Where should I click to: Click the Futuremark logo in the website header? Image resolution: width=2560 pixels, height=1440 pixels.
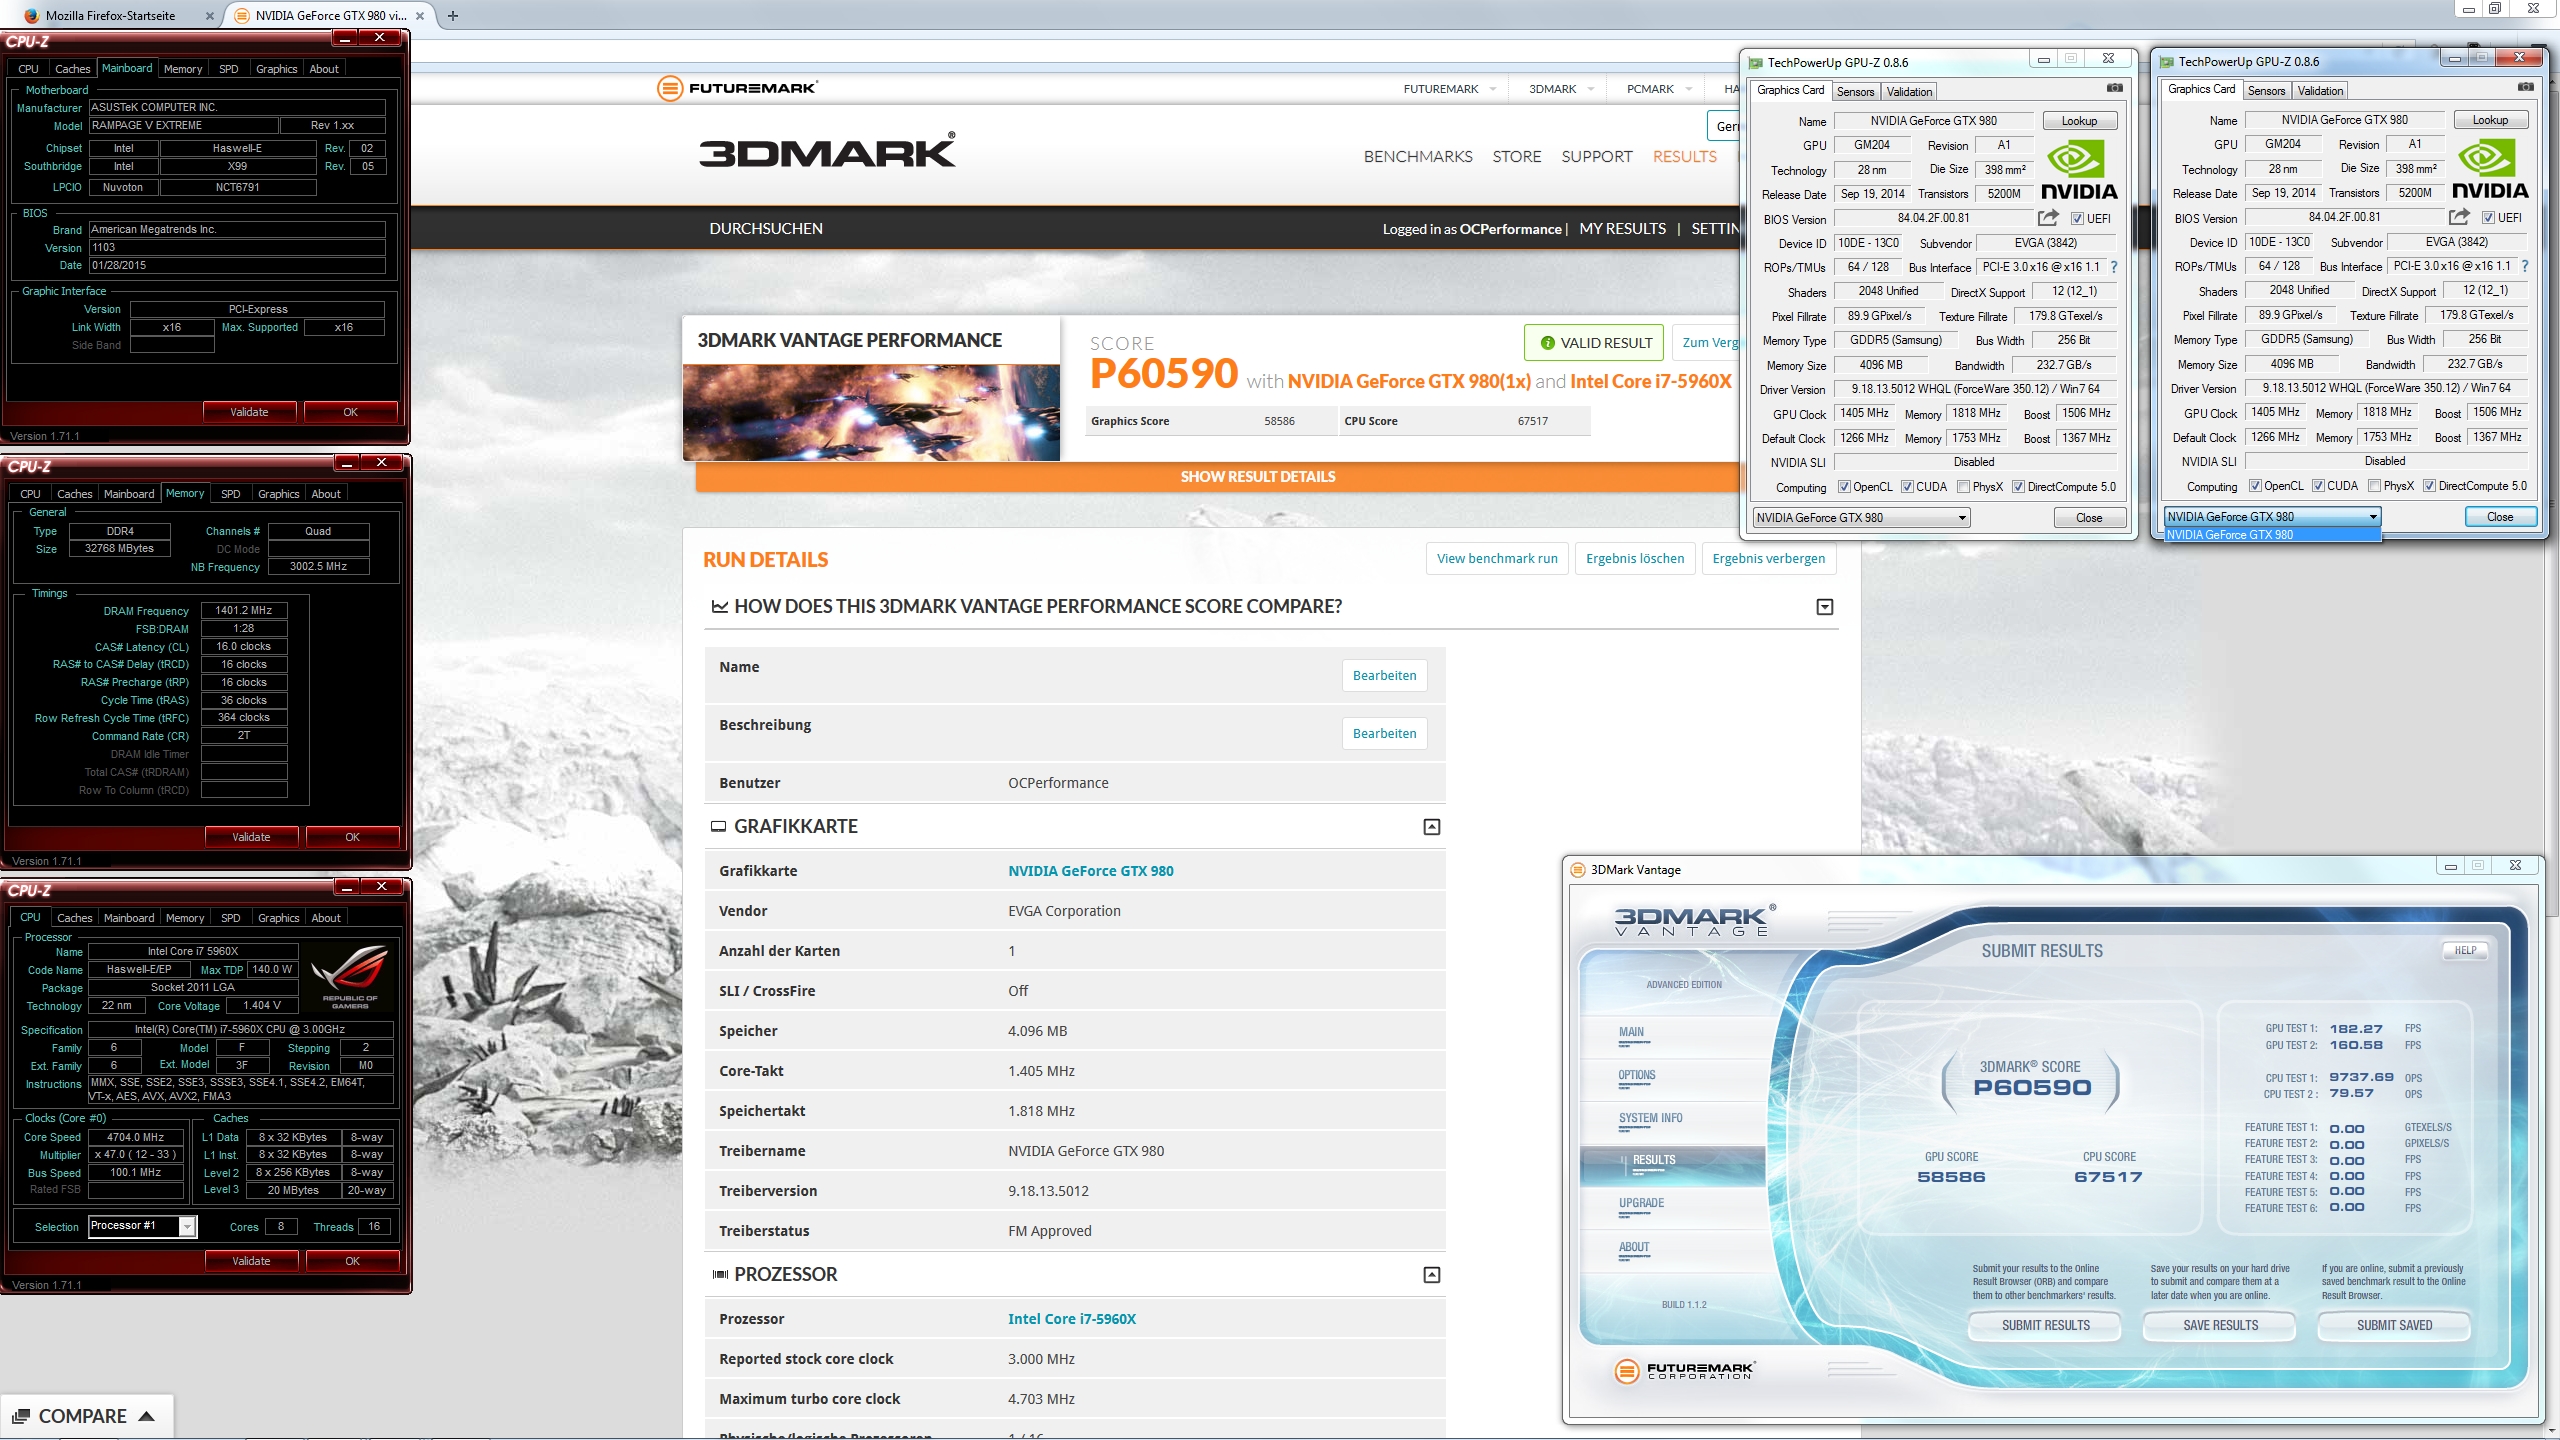pyautogui.click(x=737, y=88)
